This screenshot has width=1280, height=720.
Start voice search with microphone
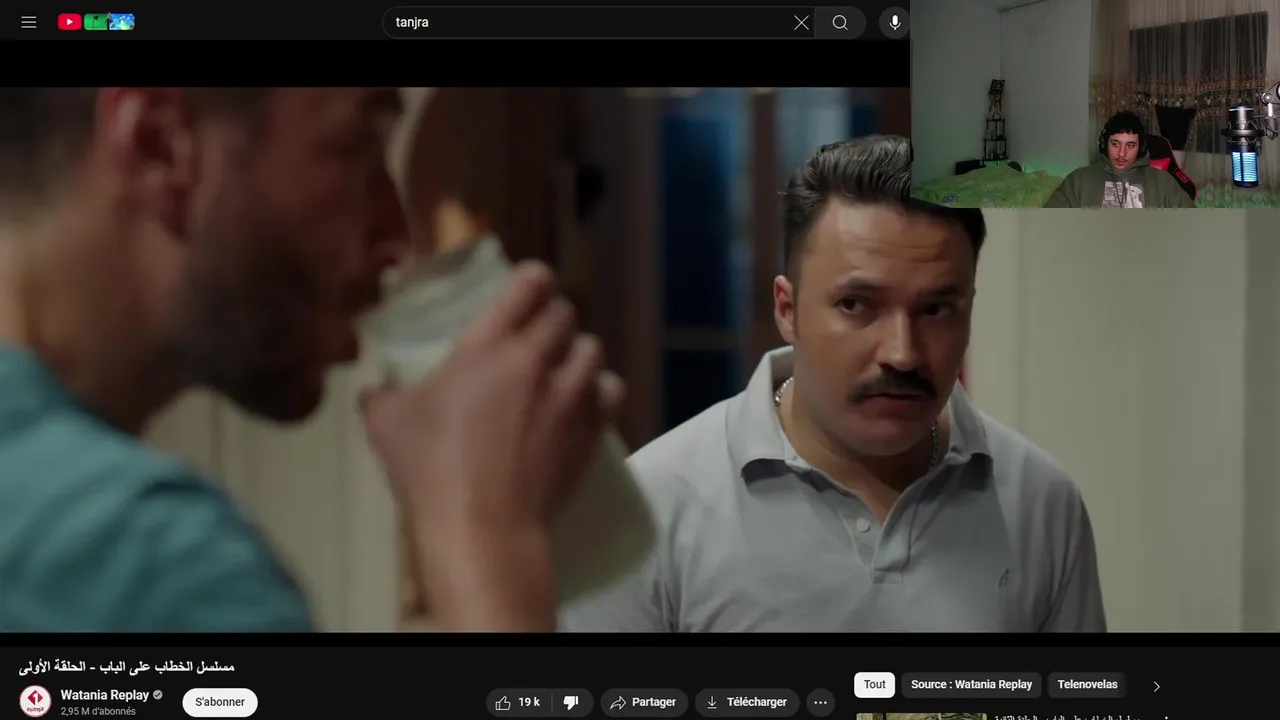[895, 22]
